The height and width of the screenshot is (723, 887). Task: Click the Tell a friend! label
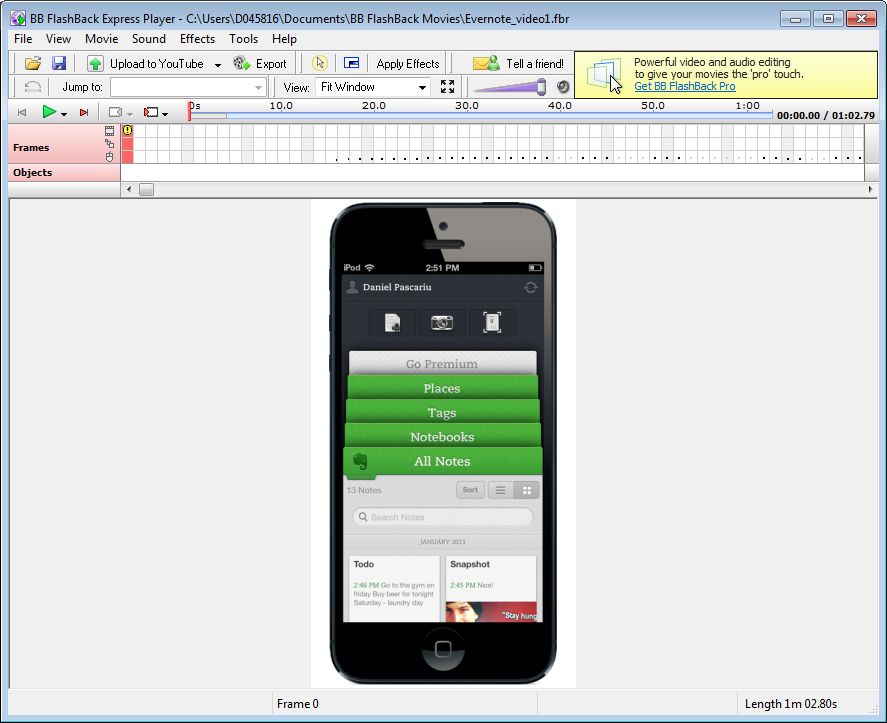click(535, 64)
